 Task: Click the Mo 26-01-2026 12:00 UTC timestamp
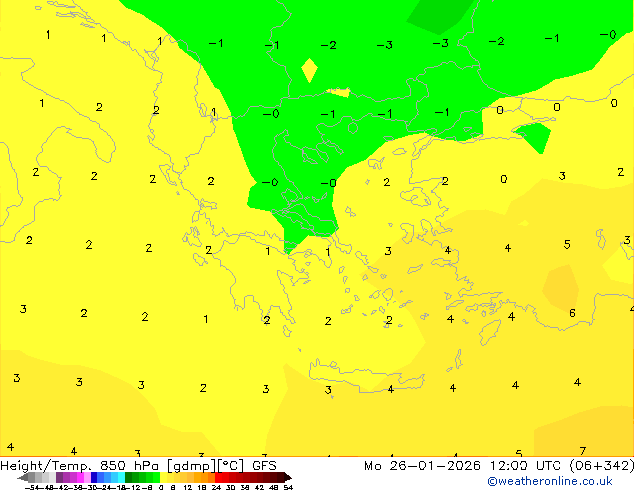[462, 466]
